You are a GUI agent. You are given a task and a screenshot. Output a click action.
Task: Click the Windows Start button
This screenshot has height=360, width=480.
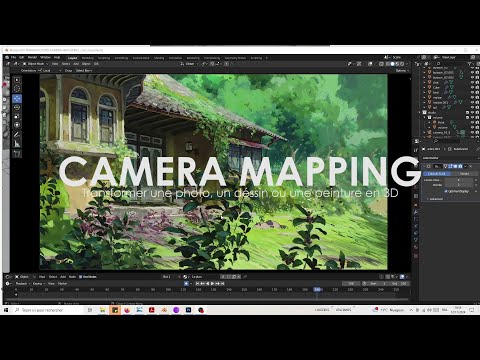pos(6,310)
